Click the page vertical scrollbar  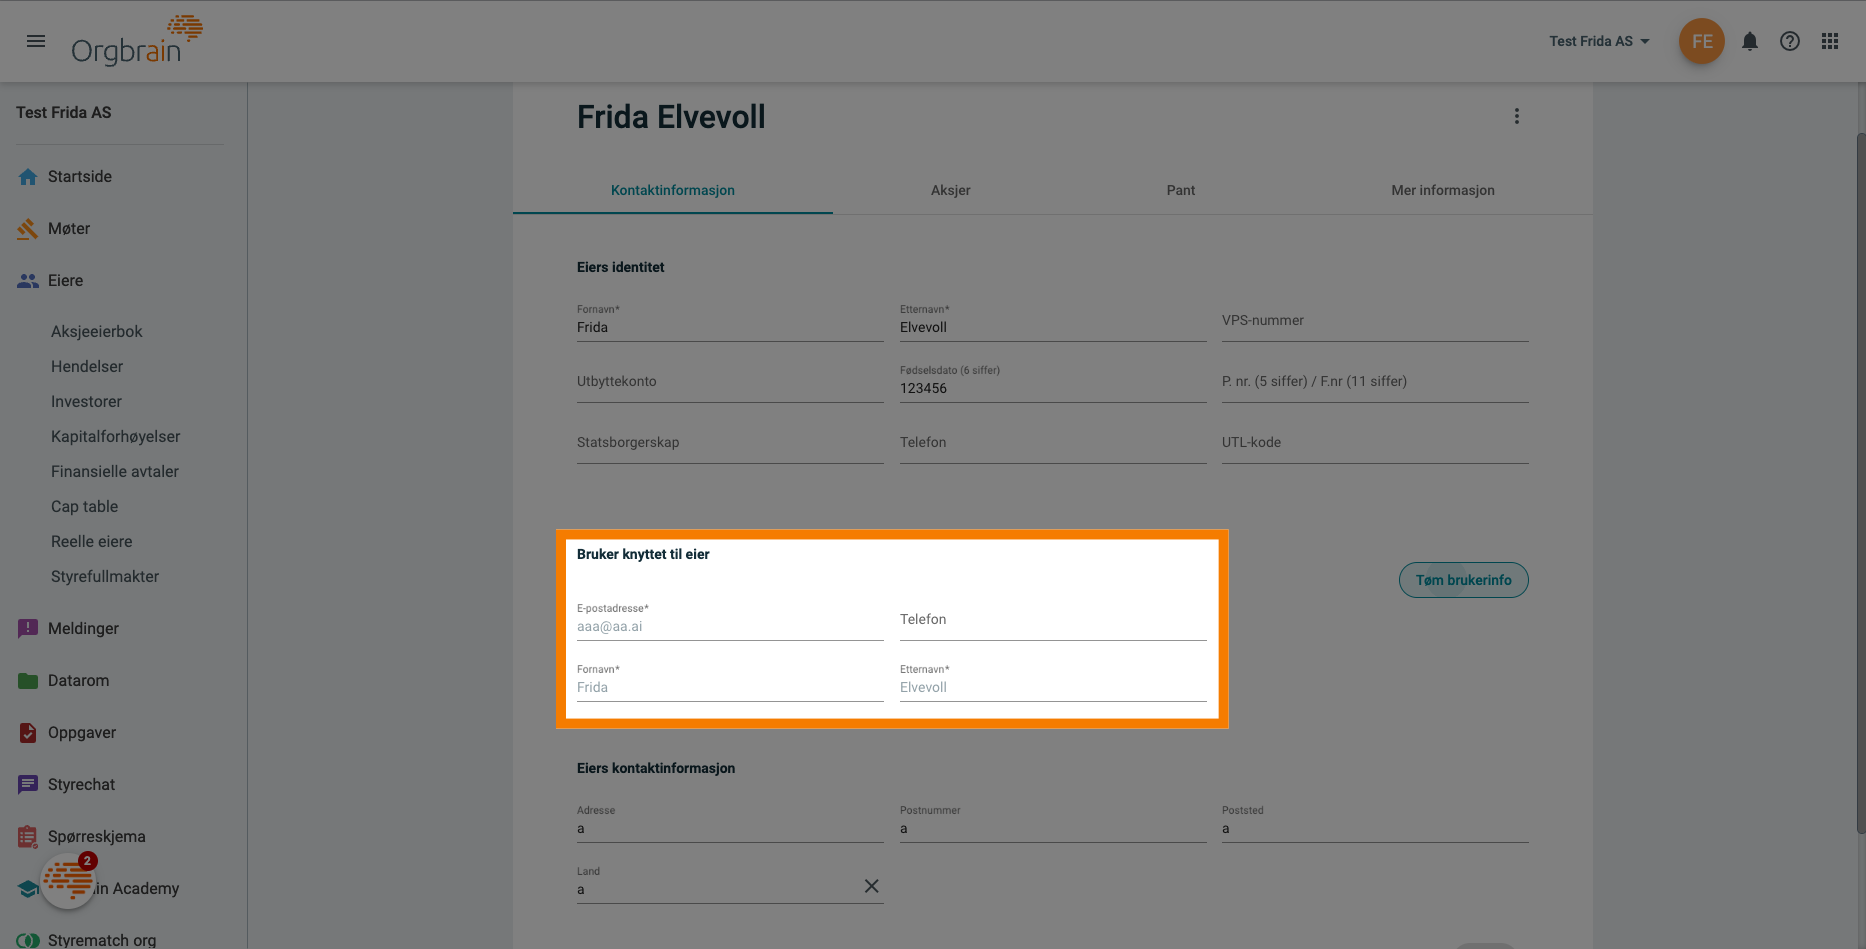pos(1860,483)
